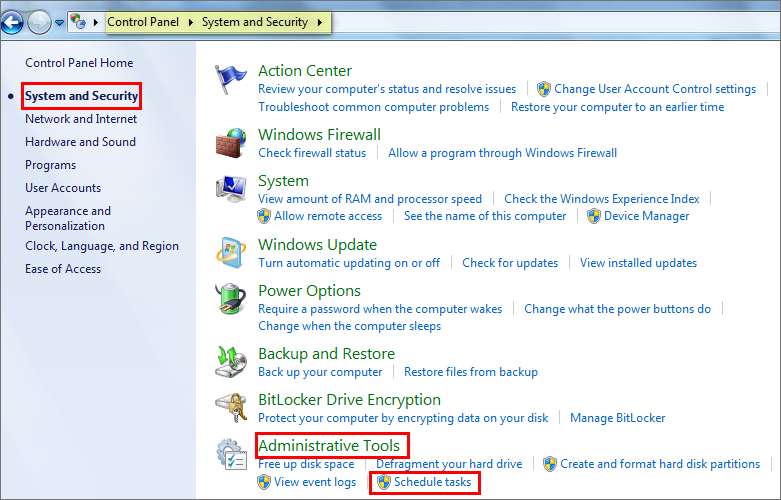Go to Control Panel Home
Screen dimensions: 781x500
coord(79,63)
